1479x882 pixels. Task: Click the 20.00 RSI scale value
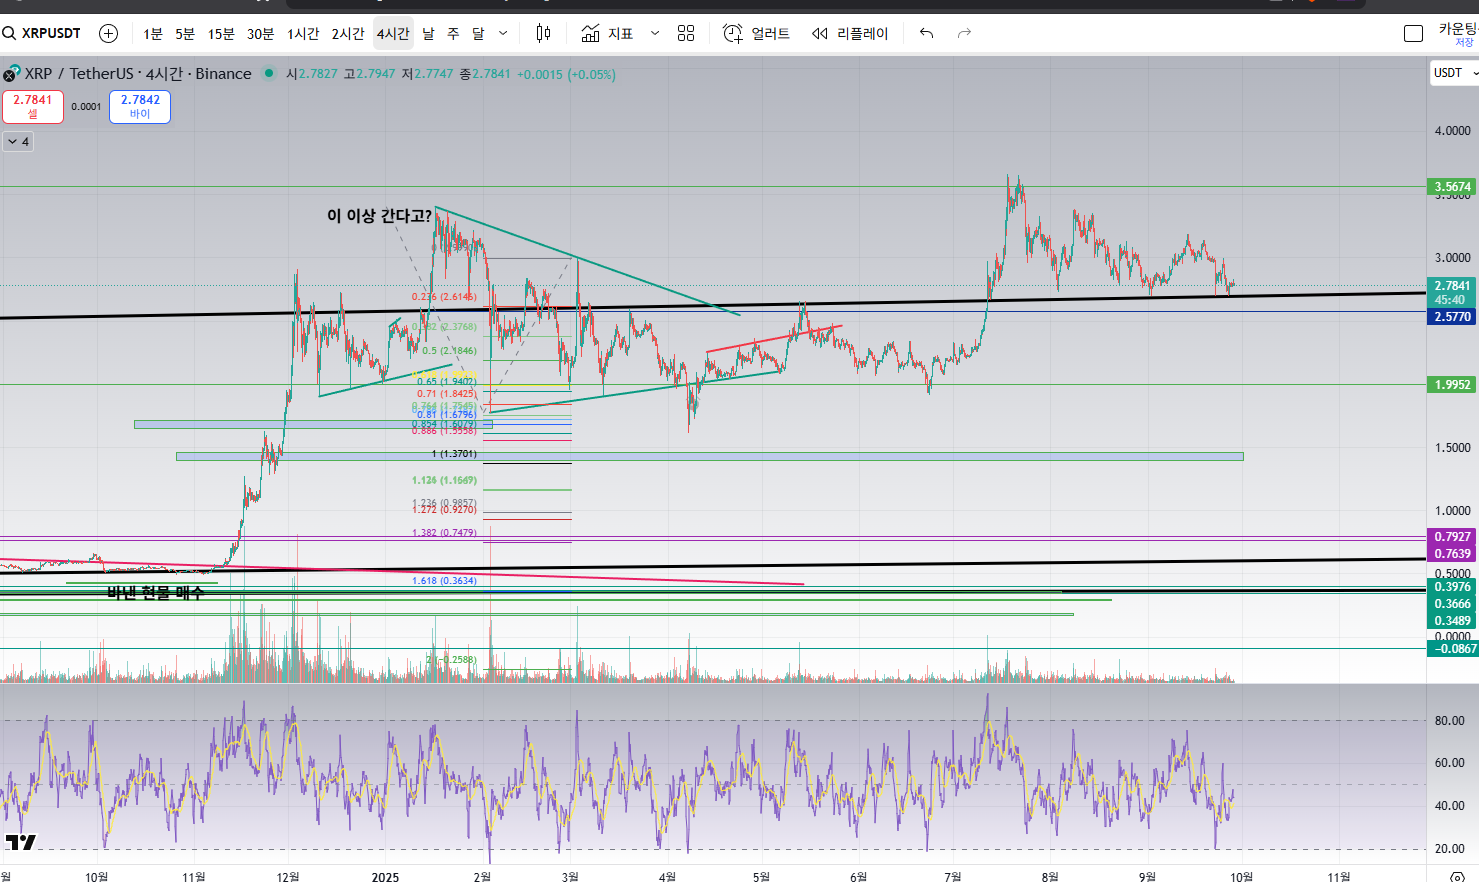coord(1449,849)
